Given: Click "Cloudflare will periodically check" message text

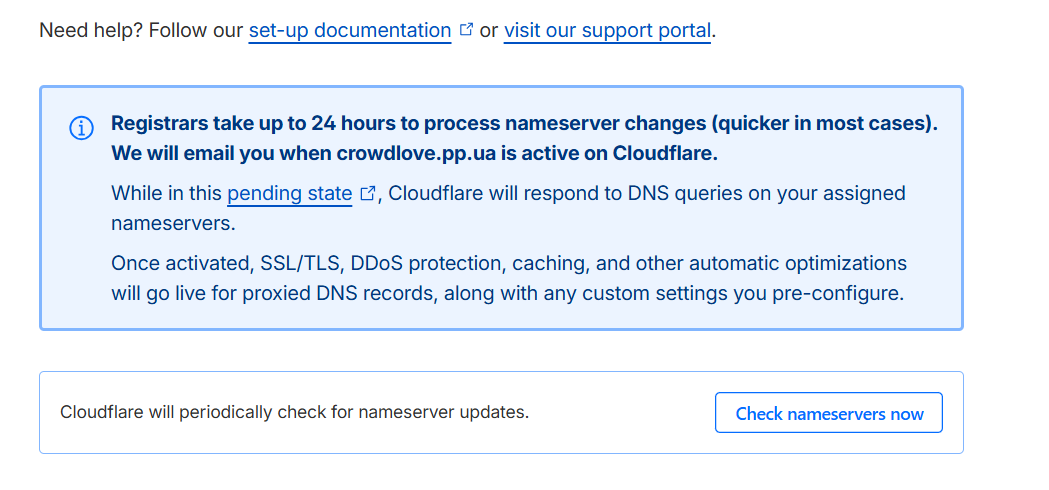Looking at the screenshot, I should tap(294, 412).
